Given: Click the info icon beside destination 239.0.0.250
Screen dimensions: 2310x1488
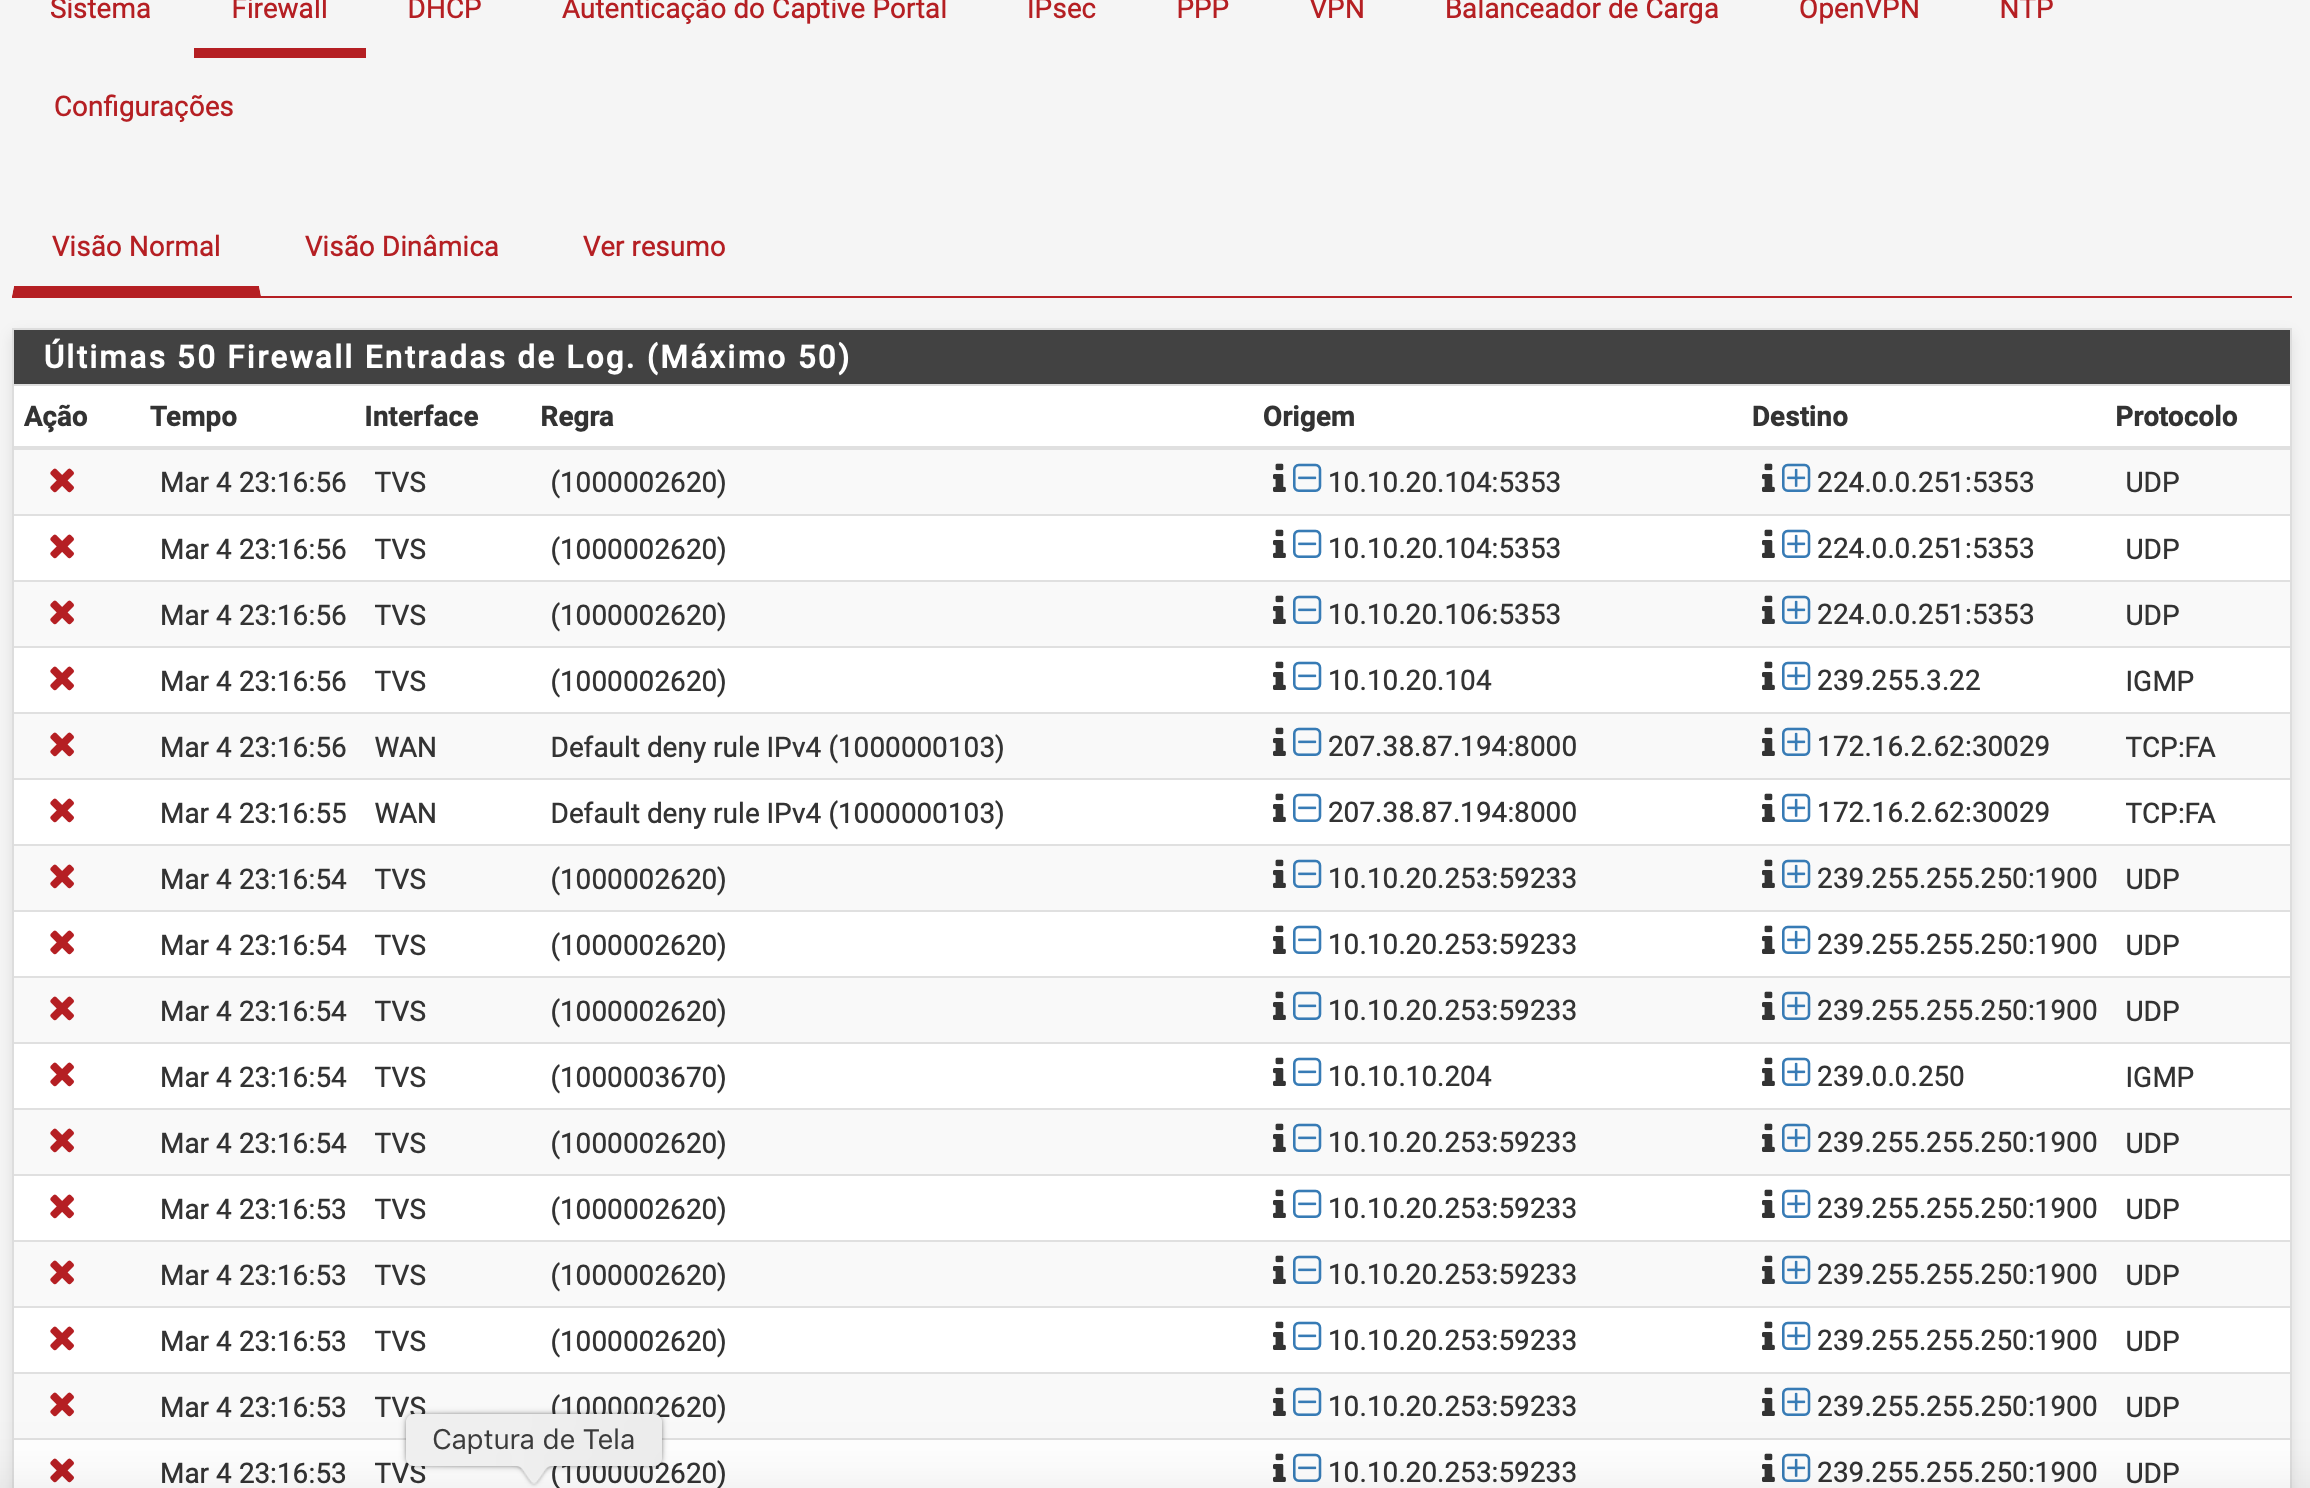Looking at the screenshot, I should pos(1767,1073).
